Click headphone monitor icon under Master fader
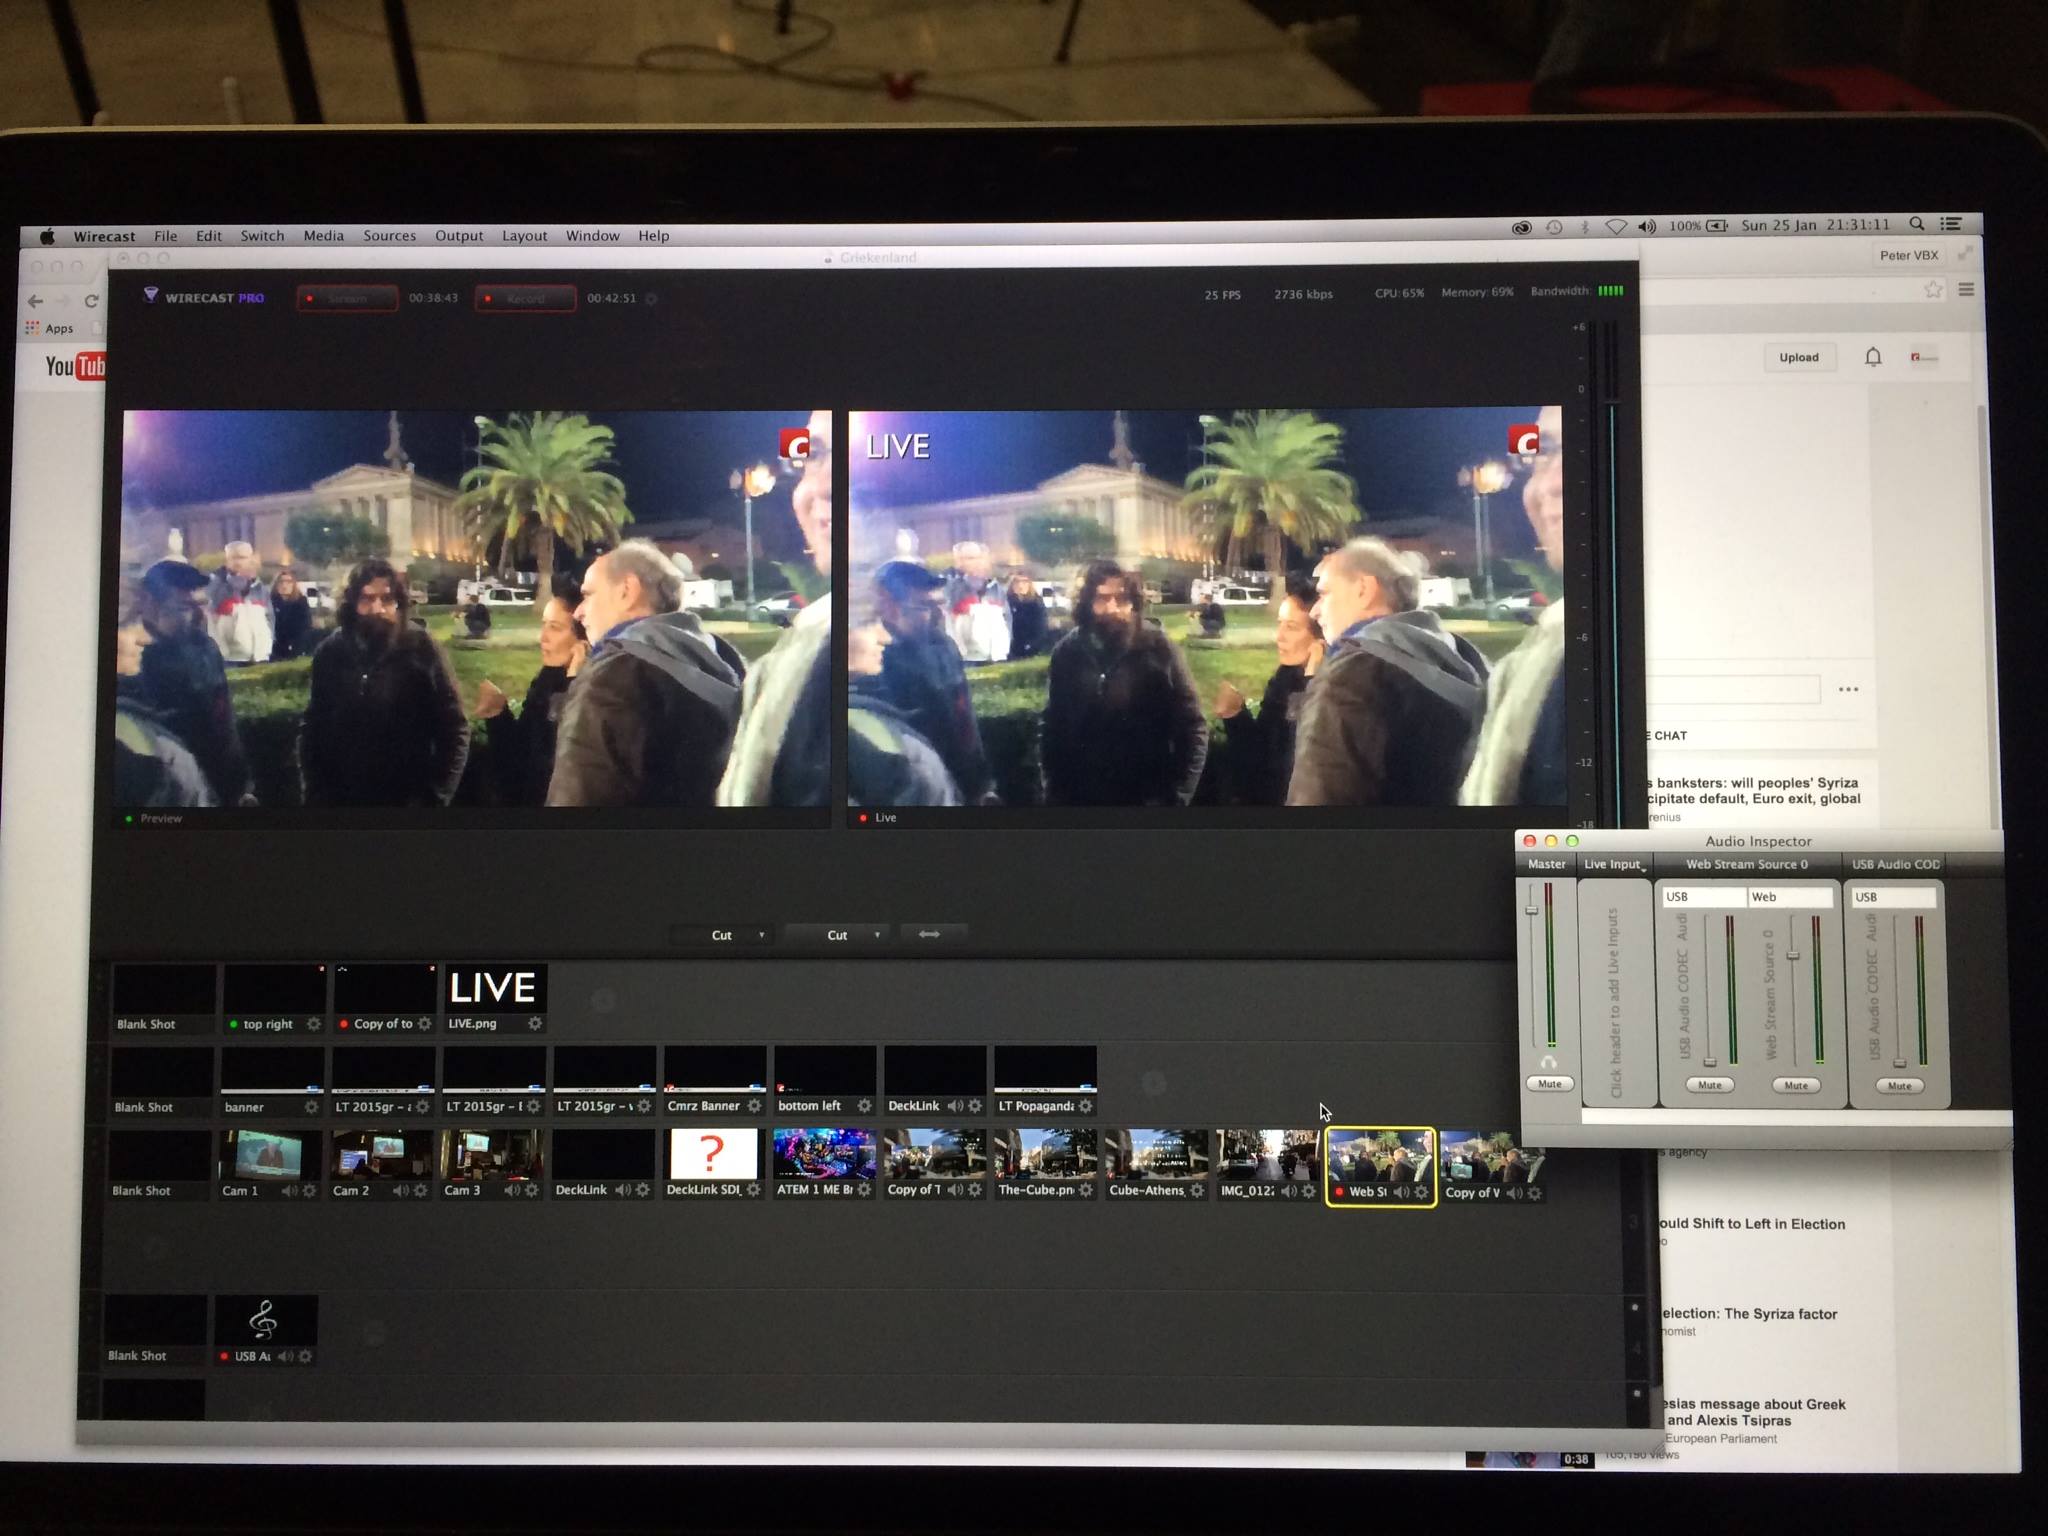The height and width of the screenshot is (1536, 2048). click(x=1549, y=1062)
